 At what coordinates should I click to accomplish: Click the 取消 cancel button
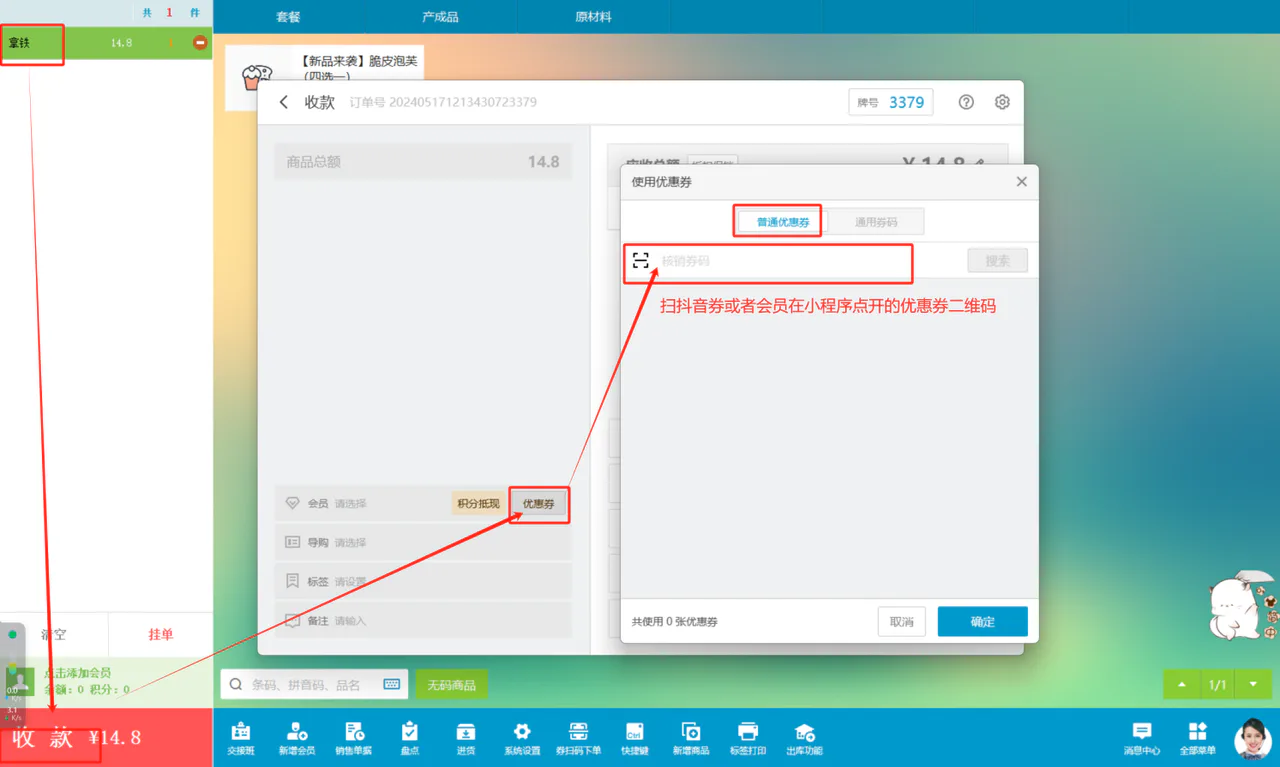[902, 621]
